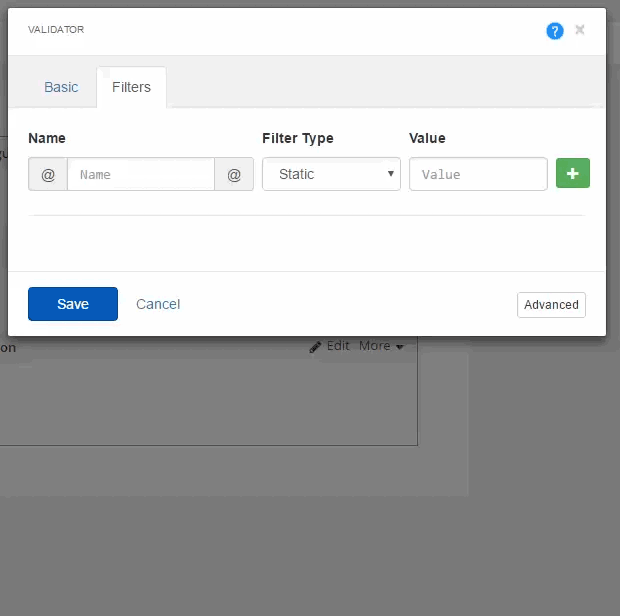This screenshot has height=616, width=620.
Task: Select the Filters tab
Action: coord(131,87)
